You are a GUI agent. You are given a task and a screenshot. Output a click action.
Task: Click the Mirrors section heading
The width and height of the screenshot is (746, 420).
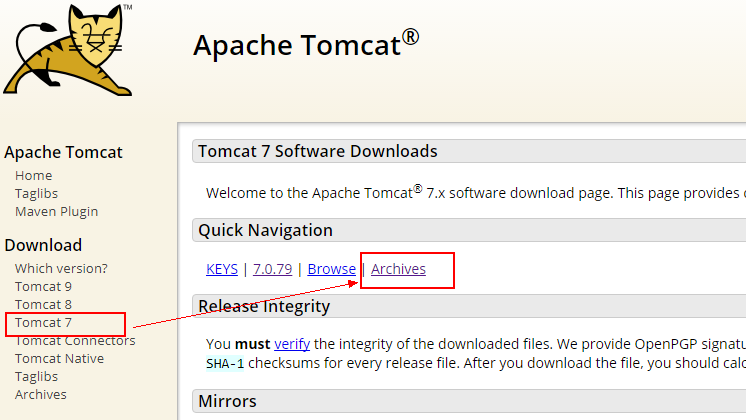tap(227, 401)
